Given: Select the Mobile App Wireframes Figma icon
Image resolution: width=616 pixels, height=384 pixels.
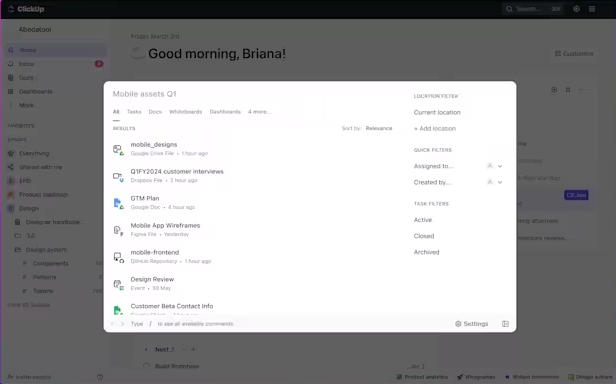Looking at the screenshot, I should 118,230.
